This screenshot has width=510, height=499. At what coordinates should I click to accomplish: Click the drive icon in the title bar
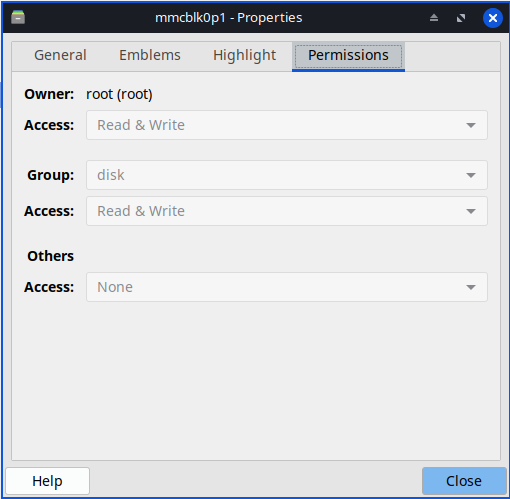pos(18,17)
